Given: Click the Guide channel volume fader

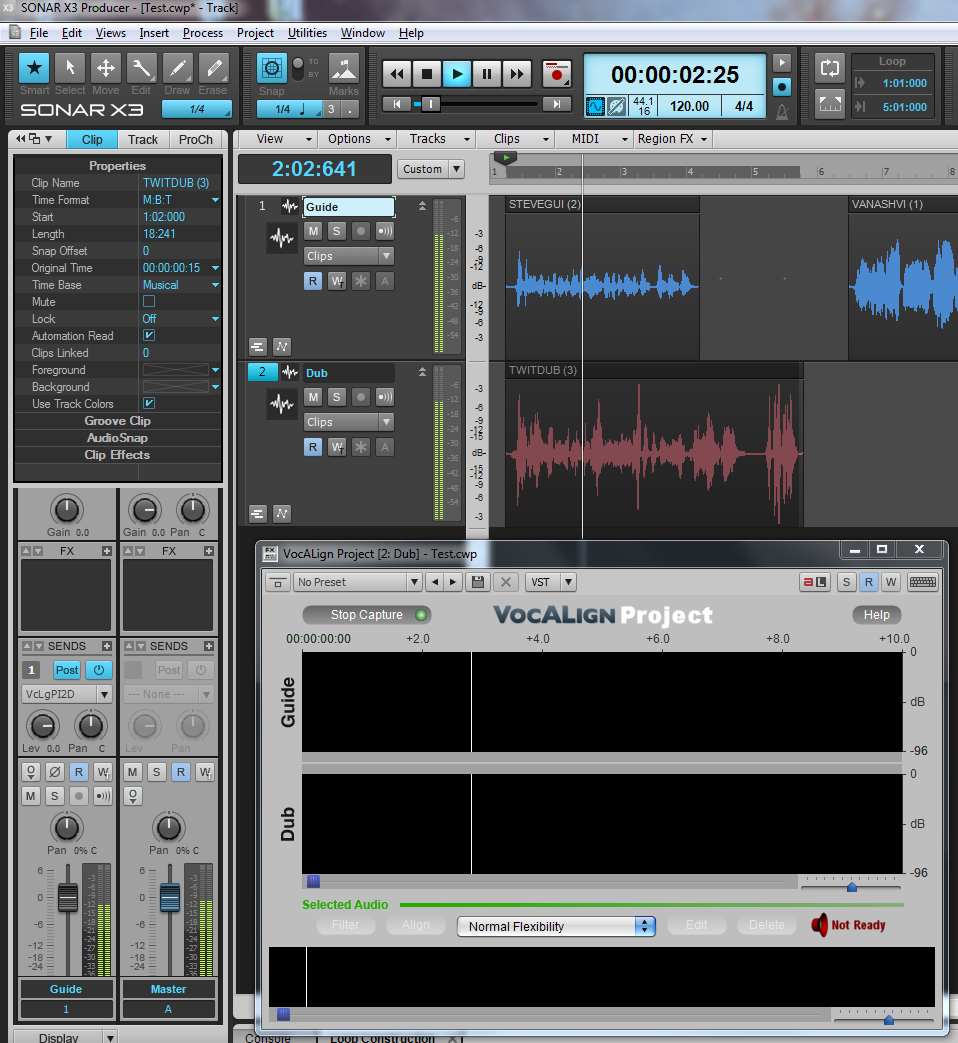Looking at the screenshot, I should (x=67, y=898).
